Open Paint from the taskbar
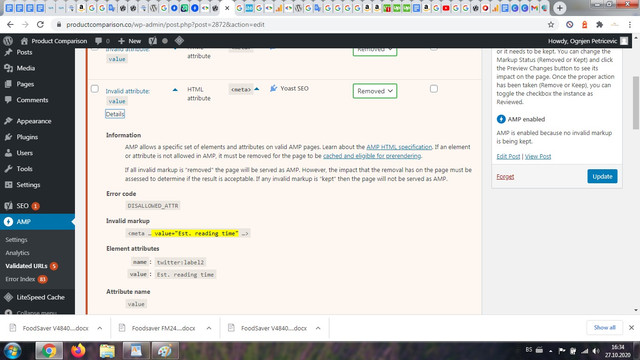Screen dimensions: 640x360 [x=165, y=351]
